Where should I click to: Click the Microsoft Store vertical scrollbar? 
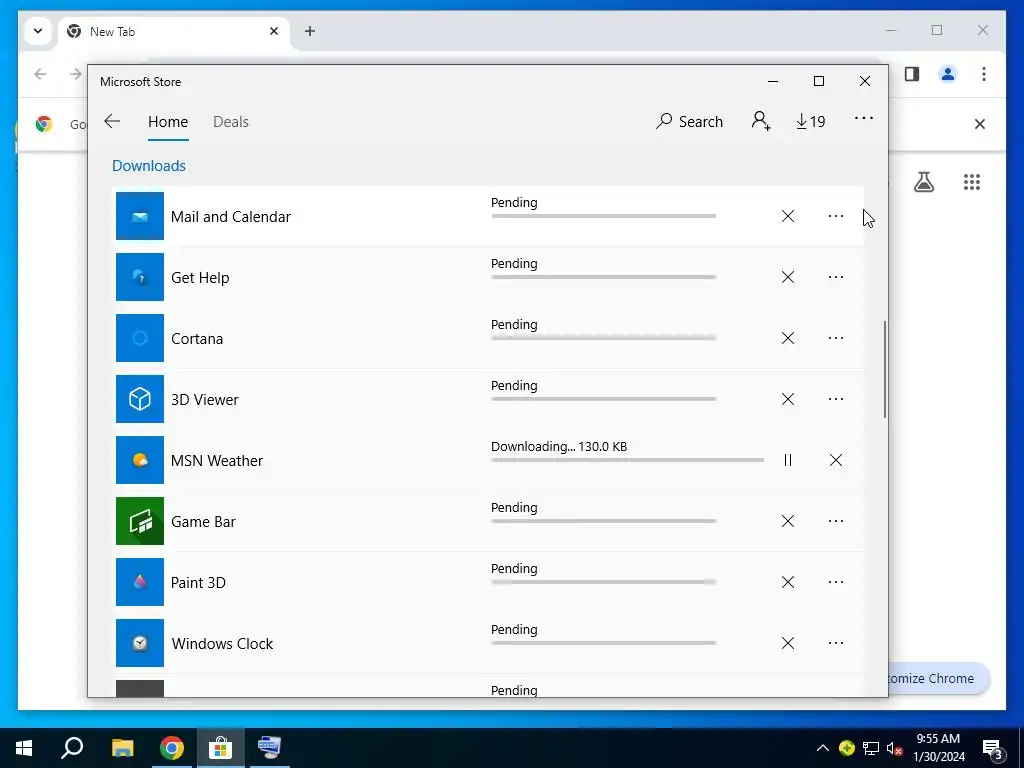click(x=885, y=369)
